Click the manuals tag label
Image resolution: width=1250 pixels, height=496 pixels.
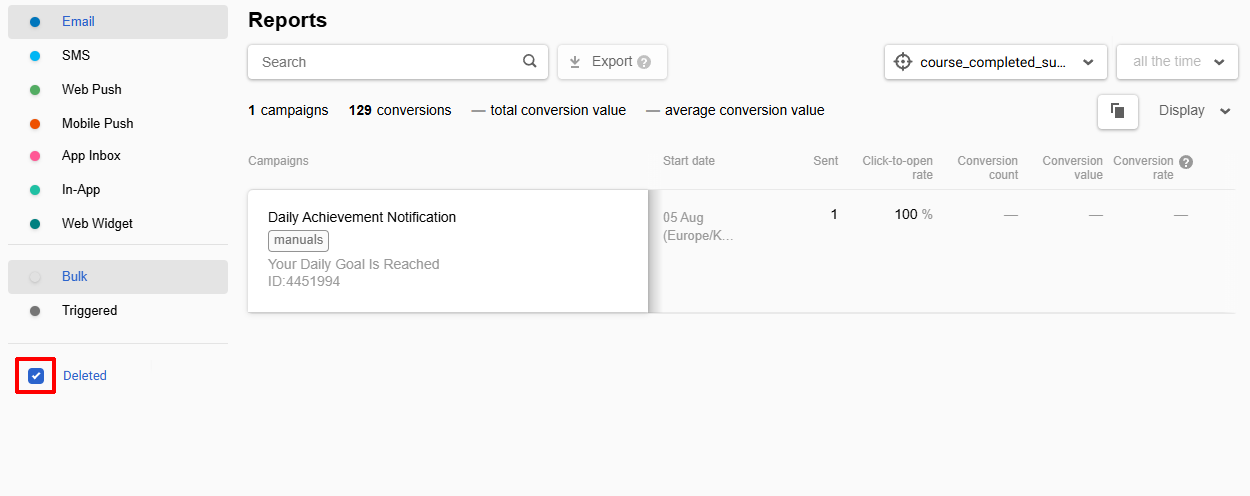298,241
